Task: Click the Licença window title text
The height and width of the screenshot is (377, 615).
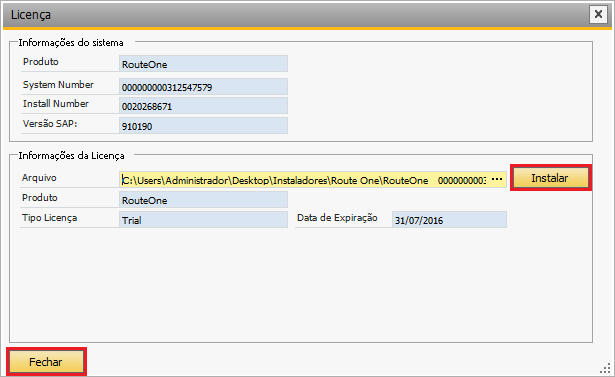Action: [x=31, y=15]
